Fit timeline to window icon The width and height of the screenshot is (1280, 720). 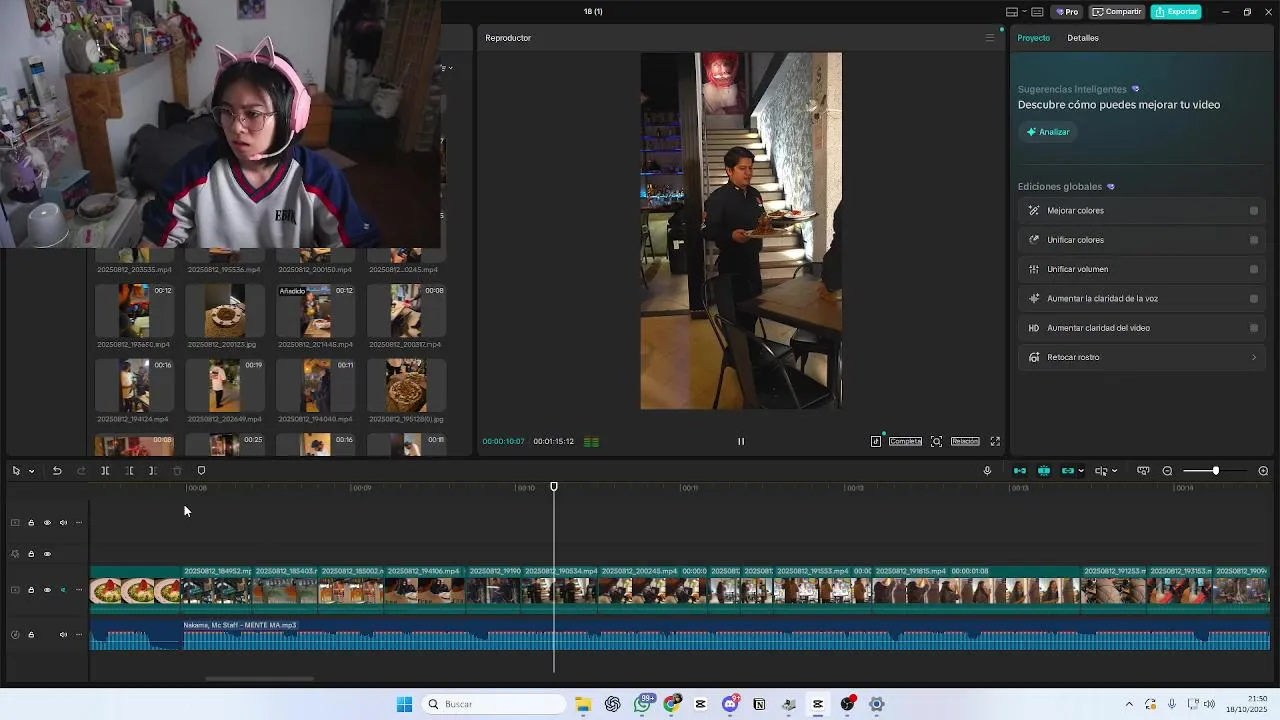(x=1143, y=471)
